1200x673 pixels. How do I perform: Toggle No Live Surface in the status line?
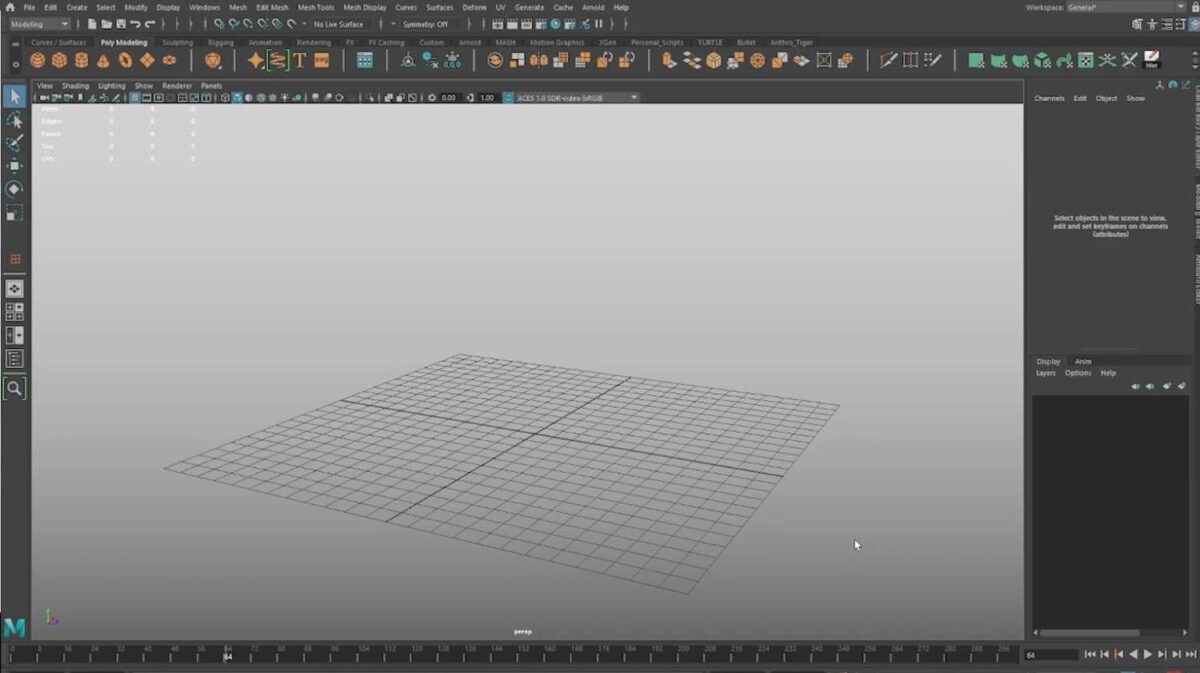(x=338, y=23)
